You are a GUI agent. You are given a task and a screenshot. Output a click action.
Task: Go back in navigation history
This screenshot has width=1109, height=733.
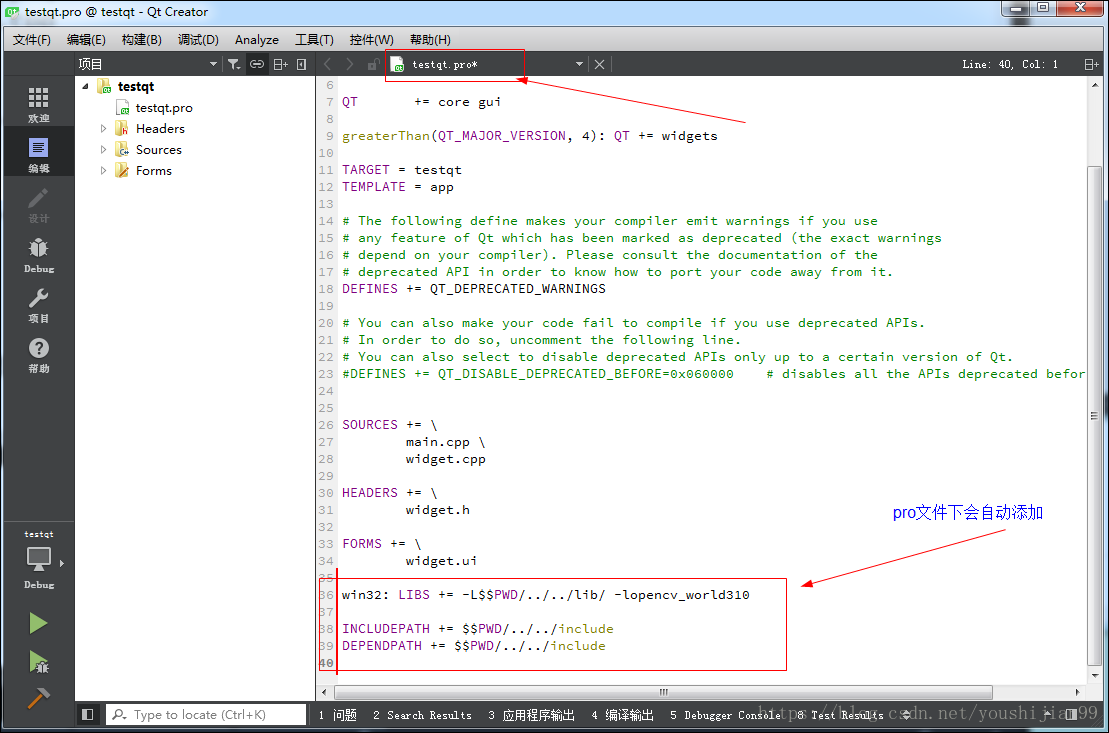click(x=327, y=64)
